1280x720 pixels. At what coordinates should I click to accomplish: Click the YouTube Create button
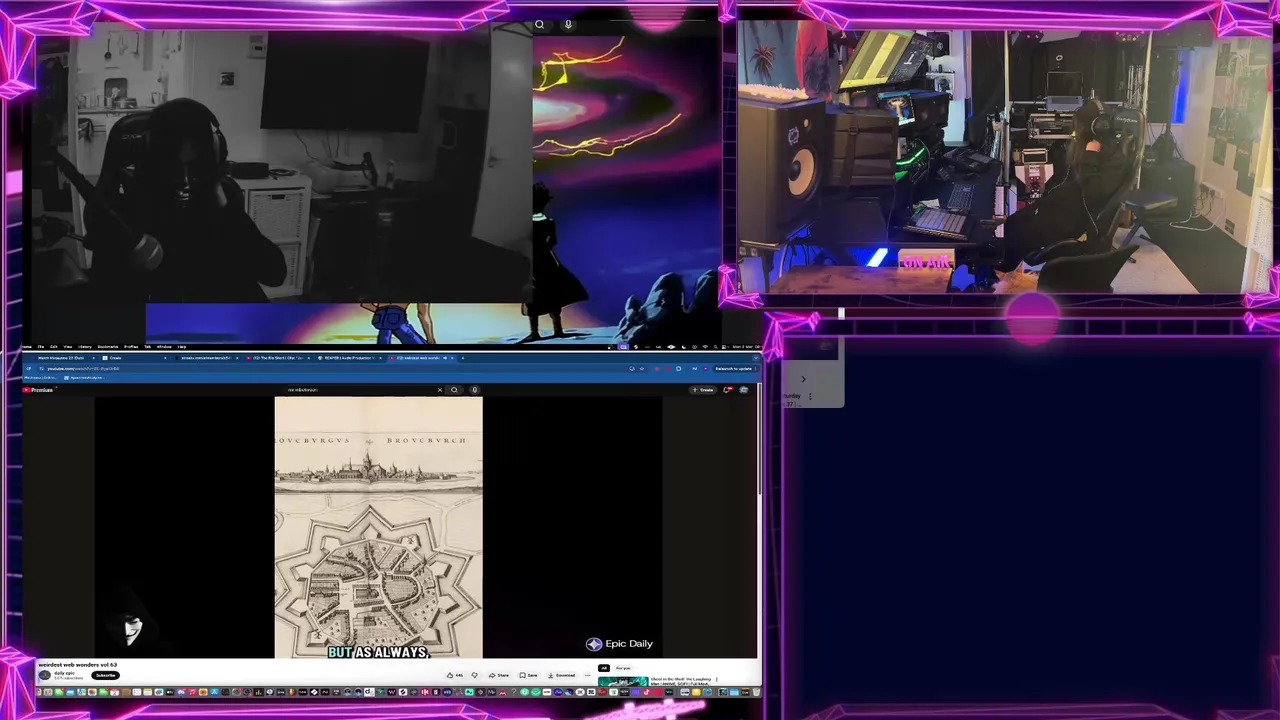703,390
